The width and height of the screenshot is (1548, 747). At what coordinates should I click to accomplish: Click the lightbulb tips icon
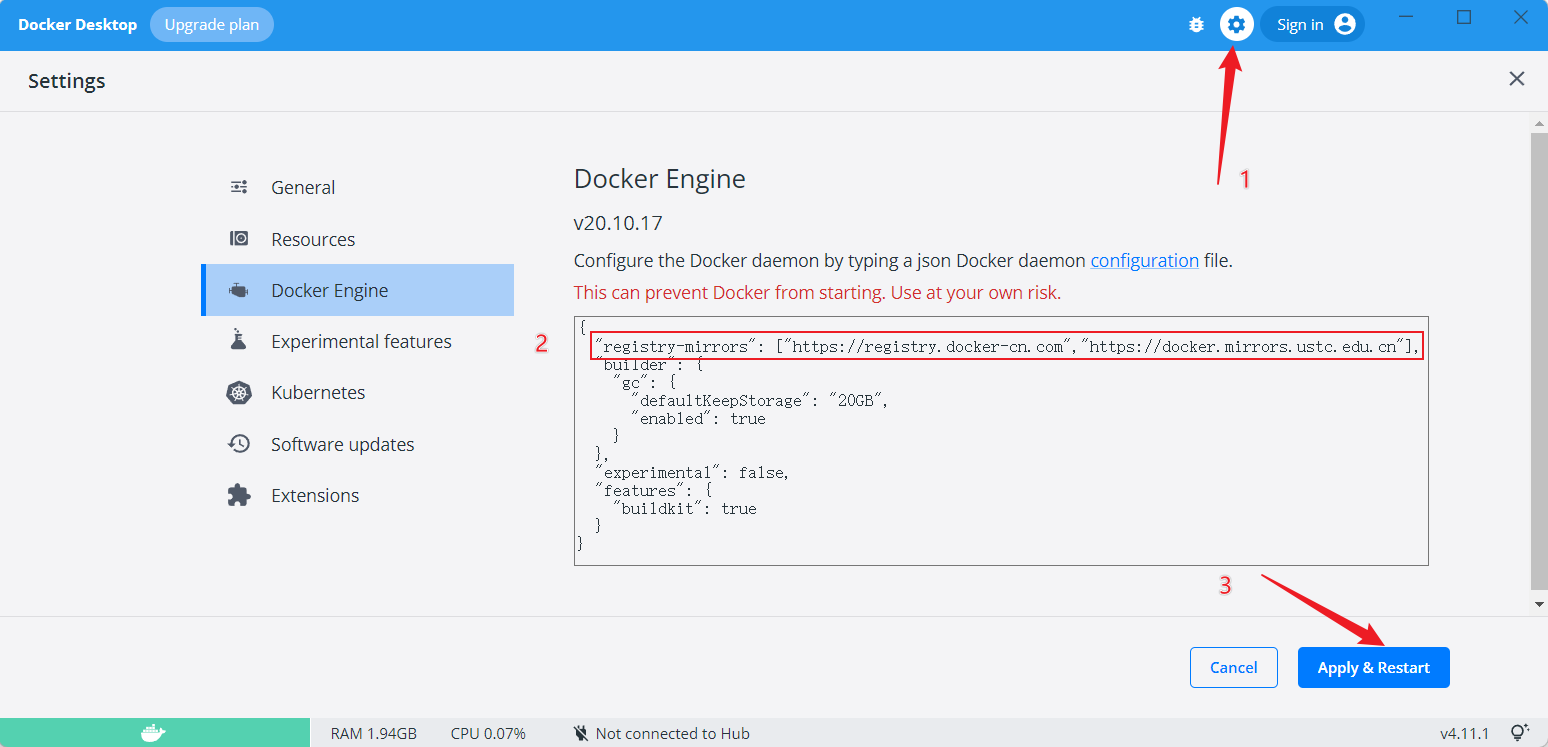coord(1520,733)
